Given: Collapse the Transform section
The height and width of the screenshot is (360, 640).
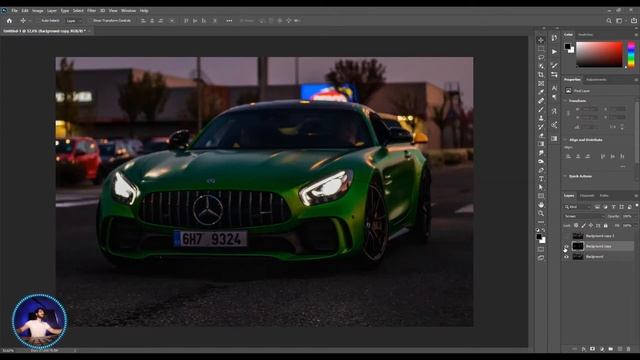Looking at the screenshot, I should [566, 100].
